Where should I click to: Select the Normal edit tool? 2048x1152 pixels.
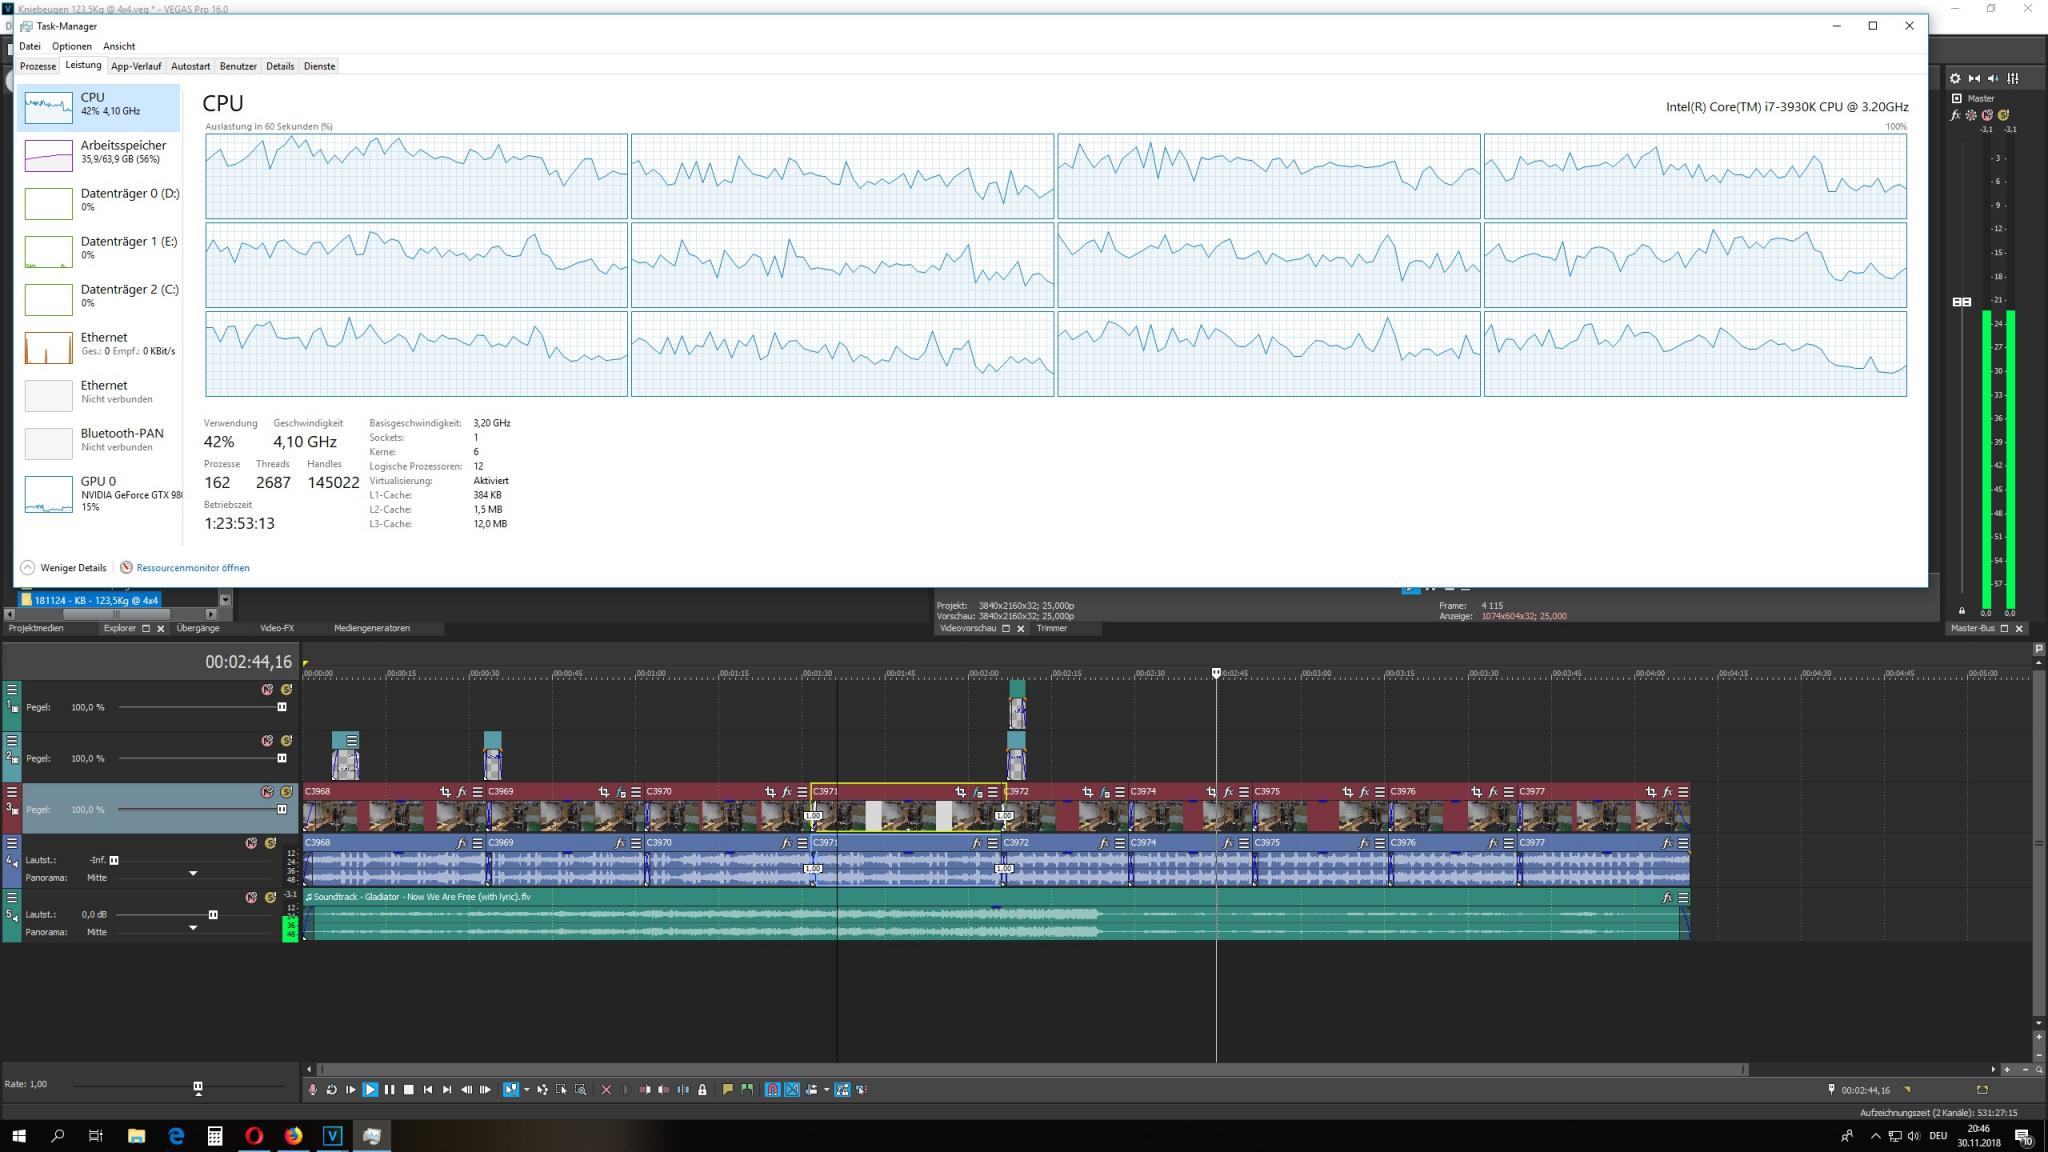tap(511, 1089)
